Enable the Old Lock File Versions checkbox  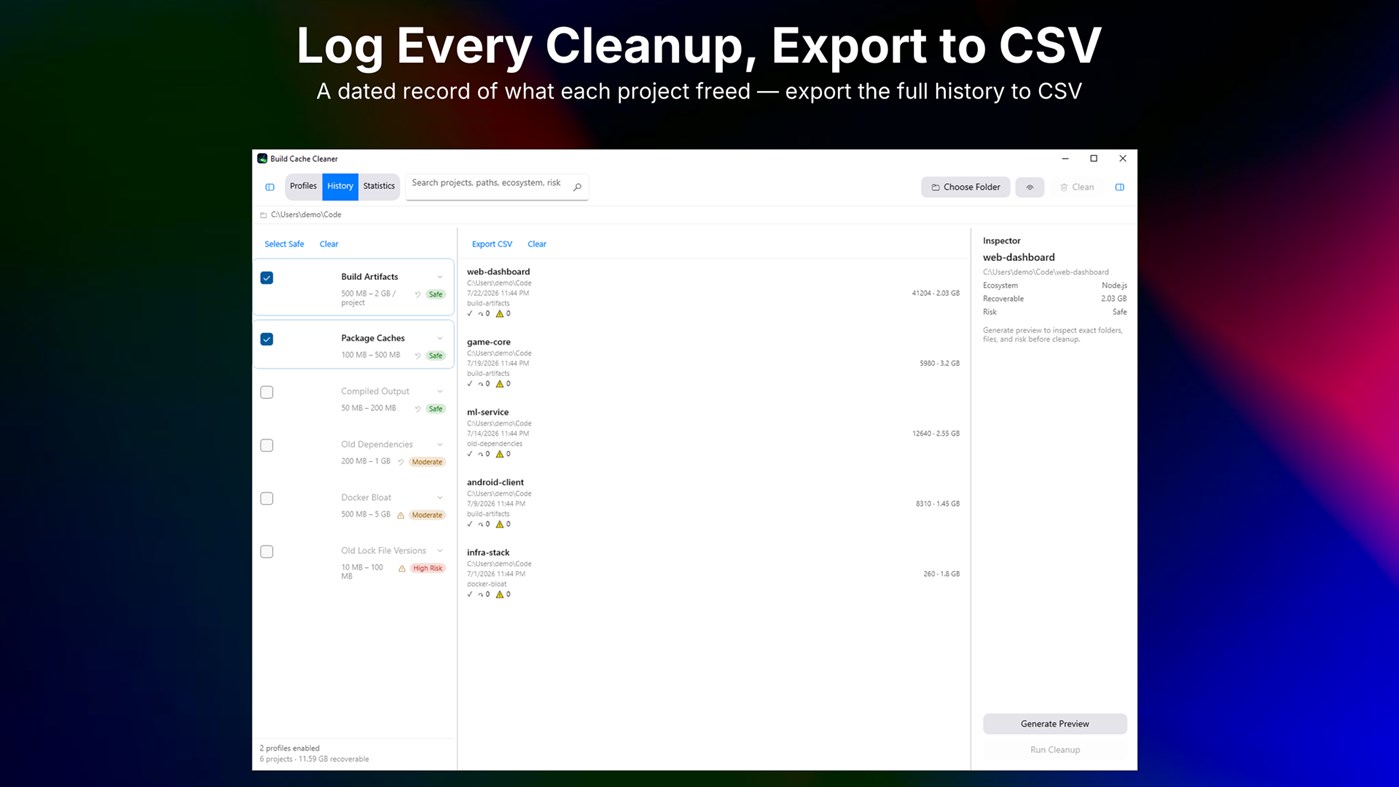[267, 551]
